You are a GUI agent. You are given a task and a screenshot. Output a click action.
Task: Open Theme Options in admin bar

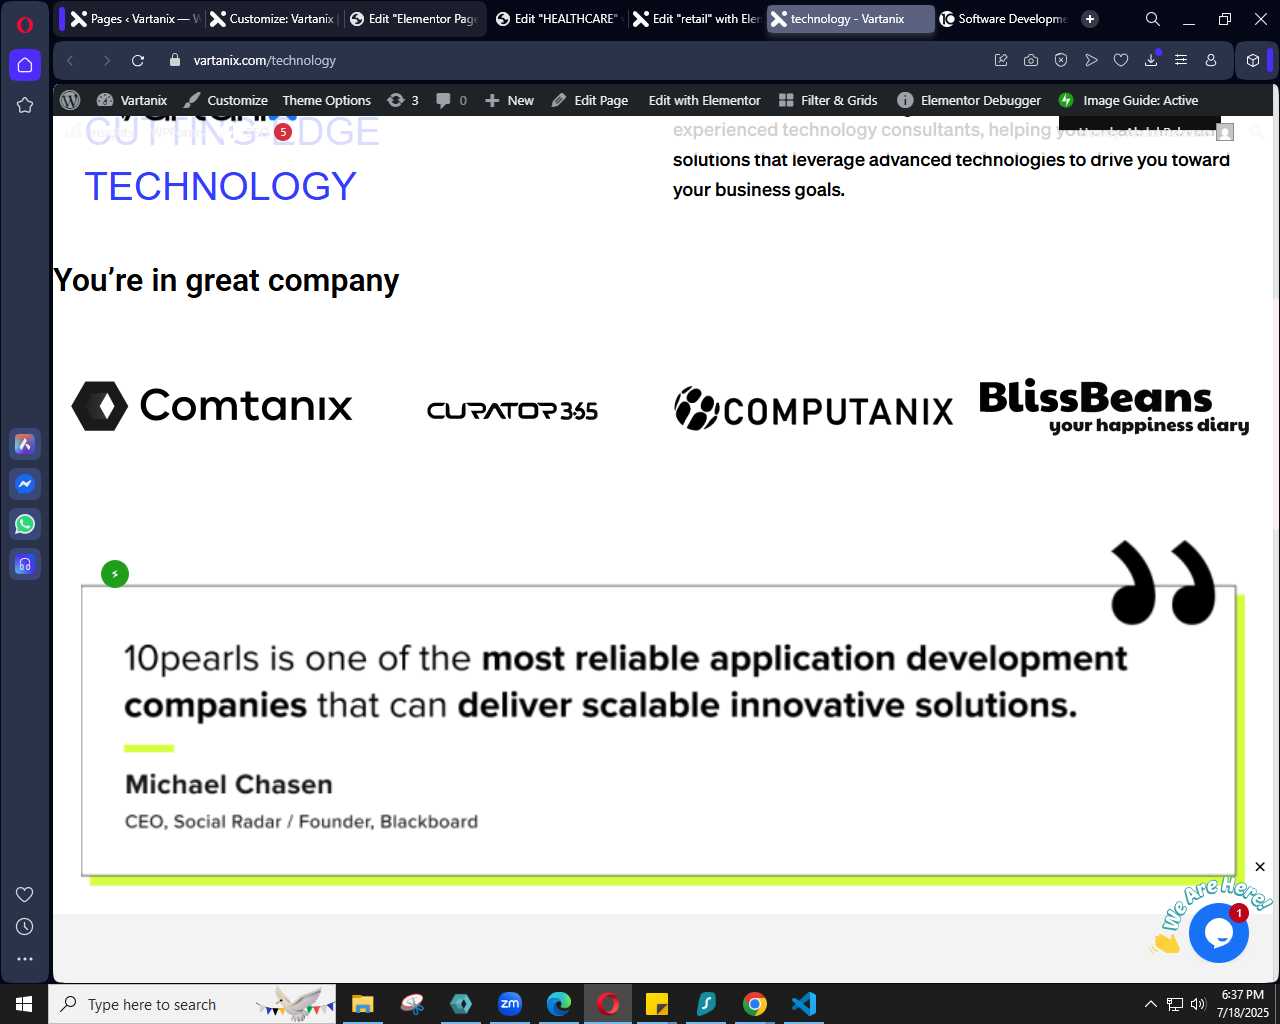(326, 100)
